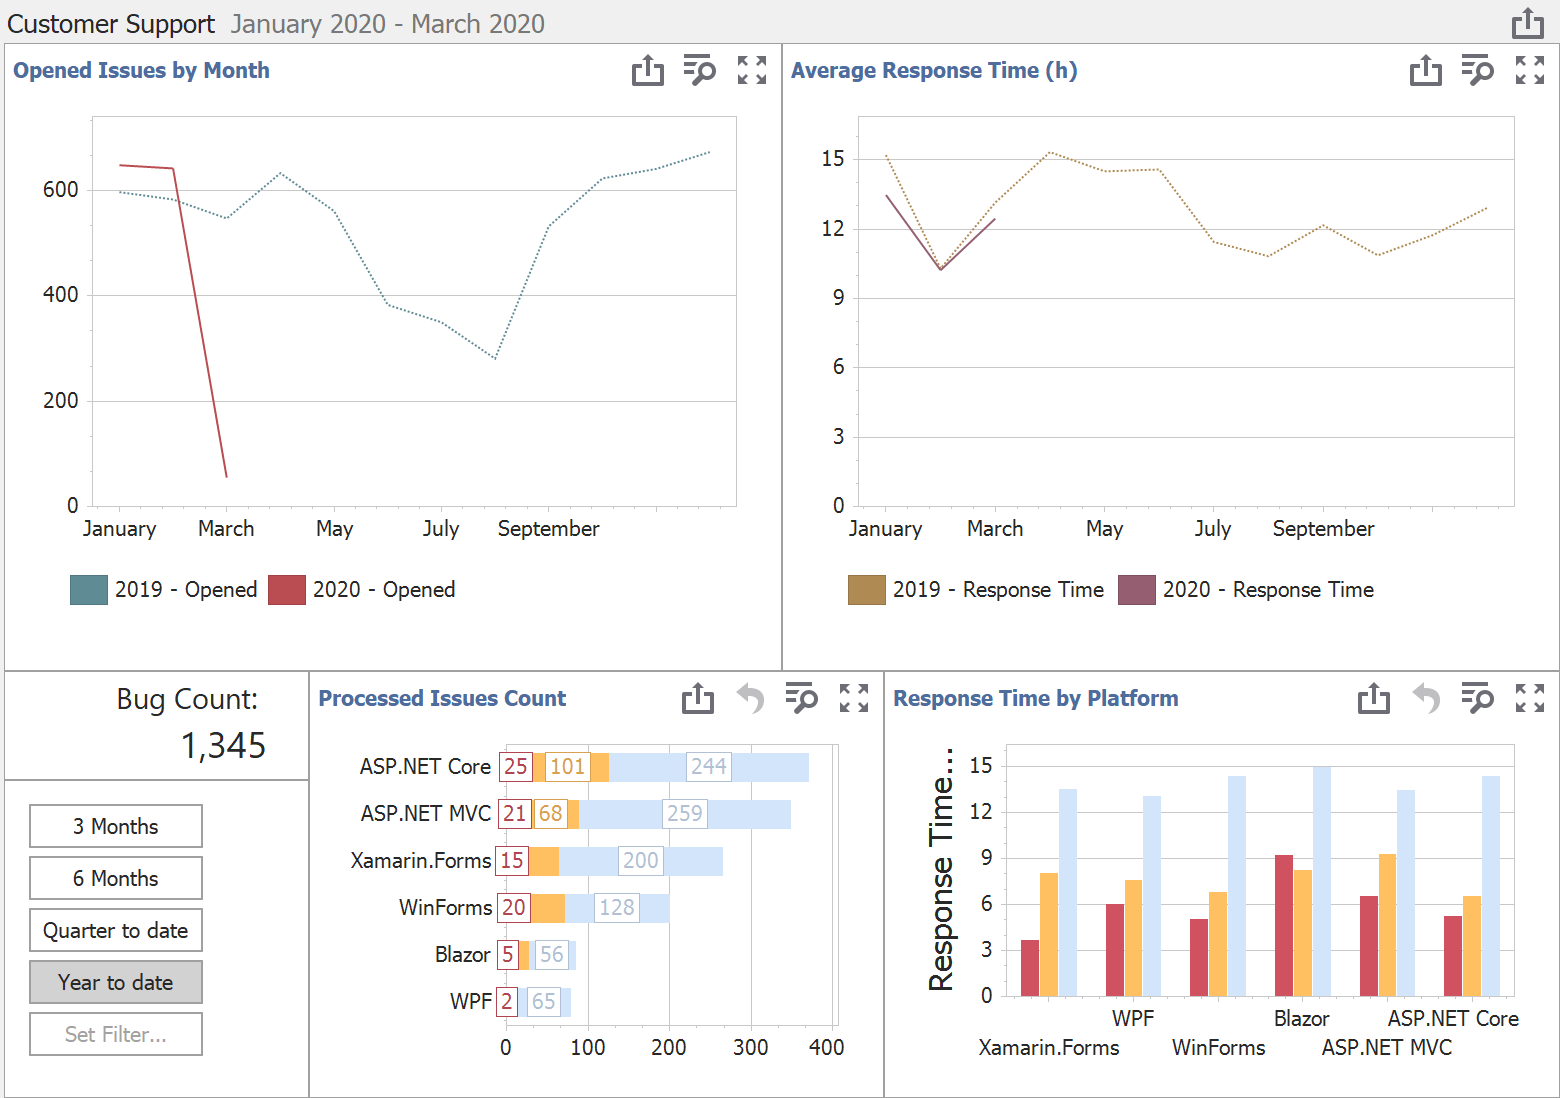Switch to Quarter to date range
The image size is (1560, 1098).
pyautogui.click(x=115, y=930)
